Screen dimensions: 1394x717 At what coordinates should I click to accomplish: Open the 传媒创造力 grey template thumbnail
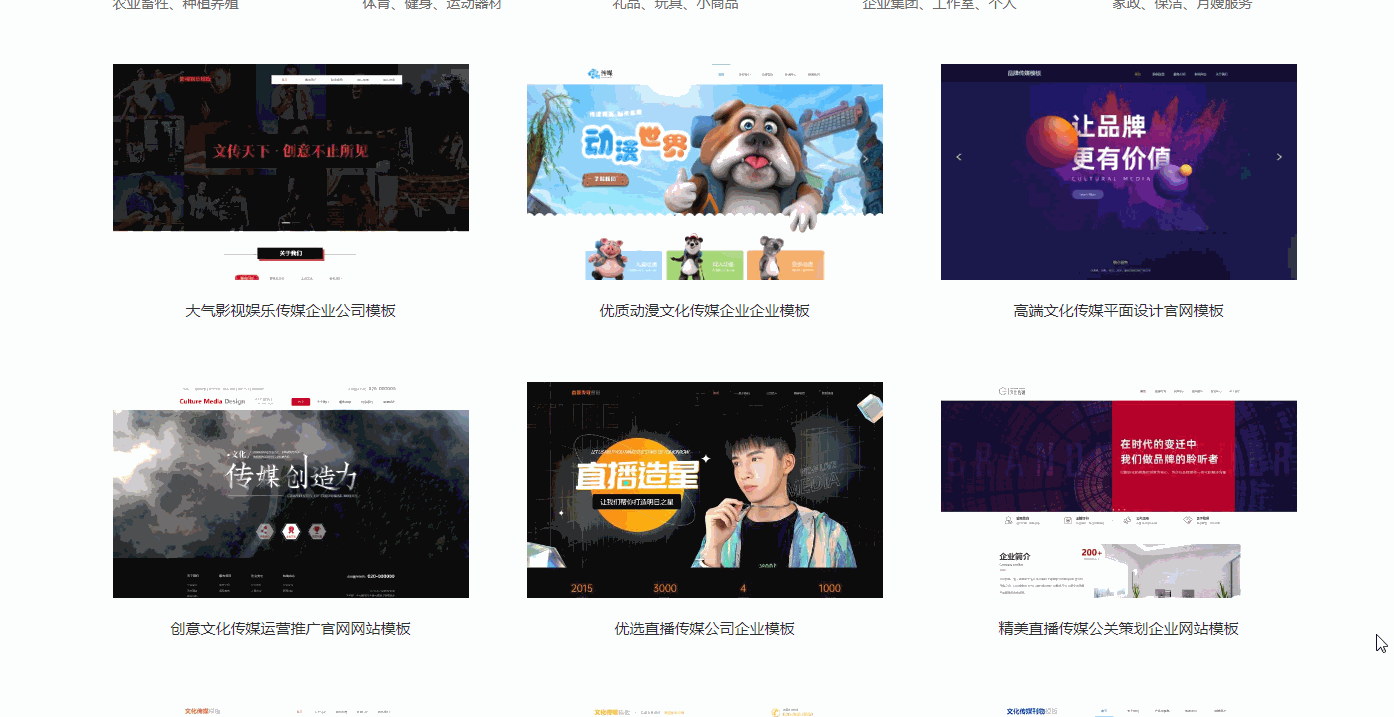[x=291, y=490]
